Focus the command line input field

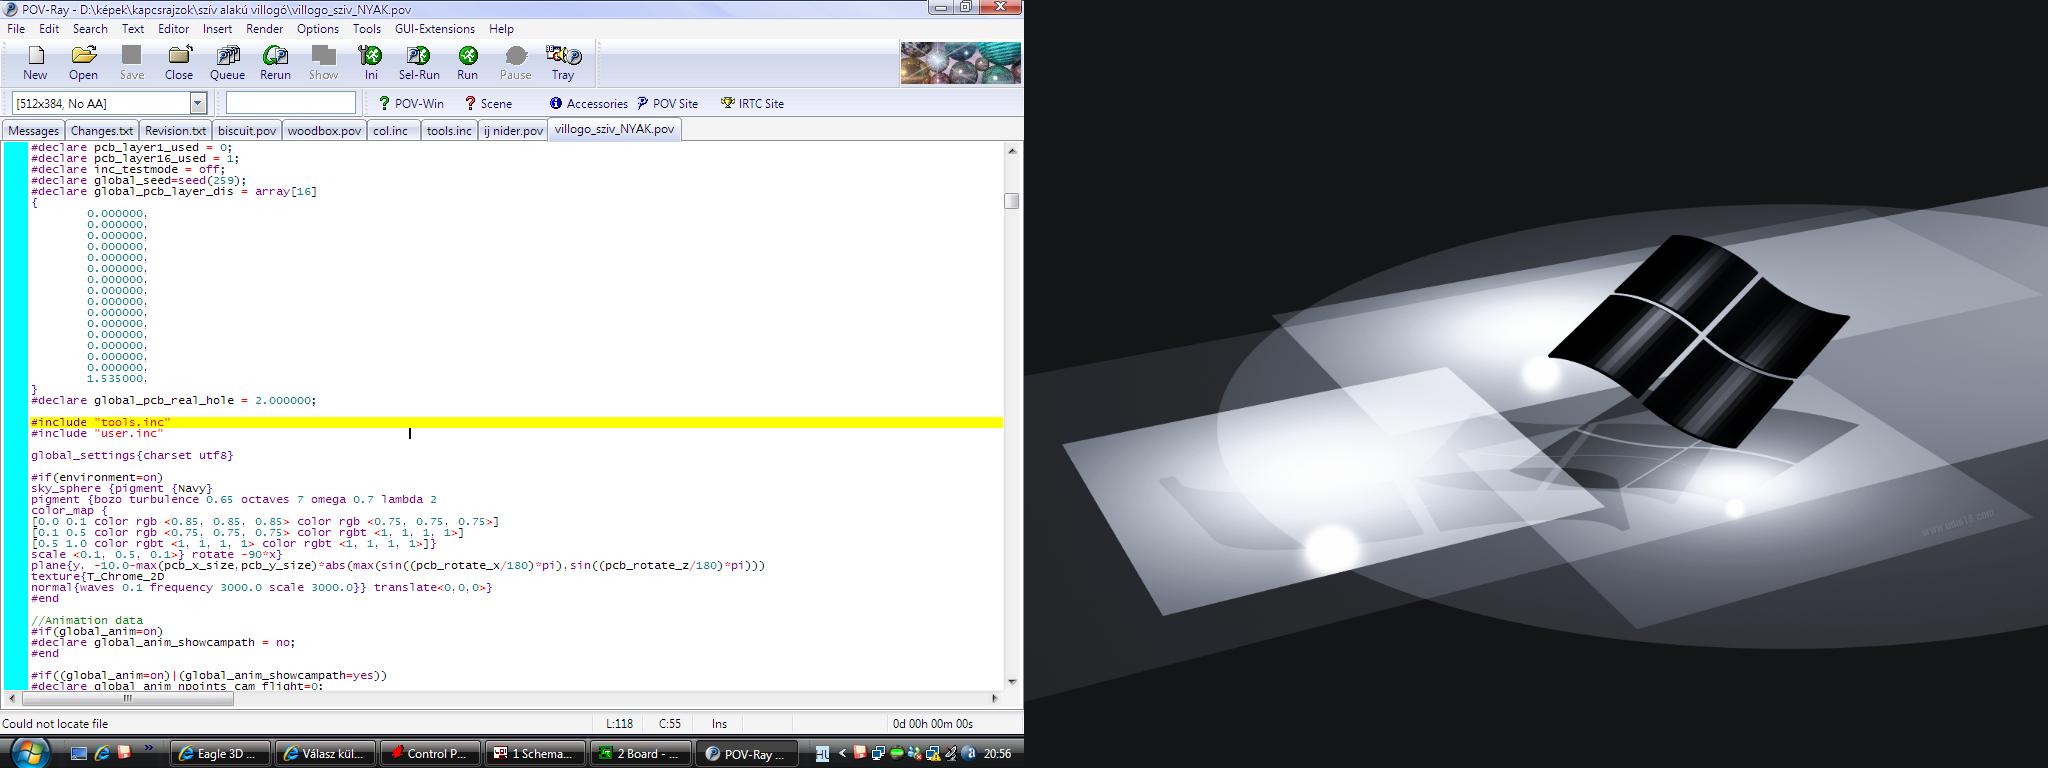coord(291,103)
